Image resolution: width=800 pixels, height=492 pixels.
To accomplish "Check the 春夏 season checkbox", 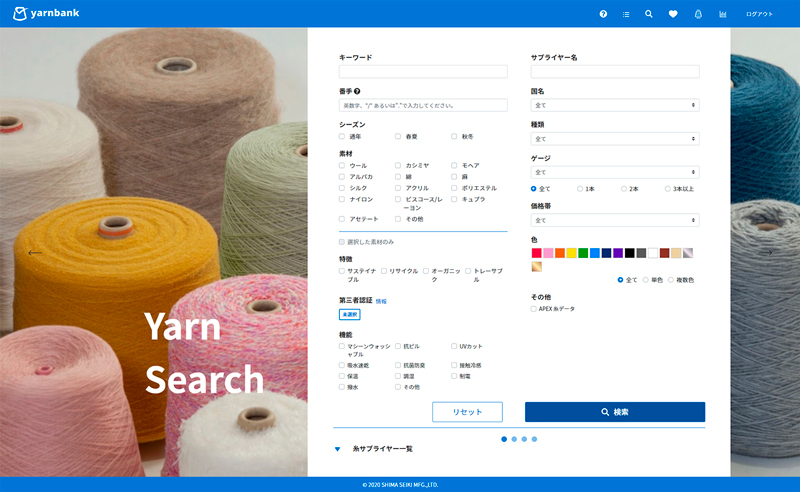I will (398, 136).
